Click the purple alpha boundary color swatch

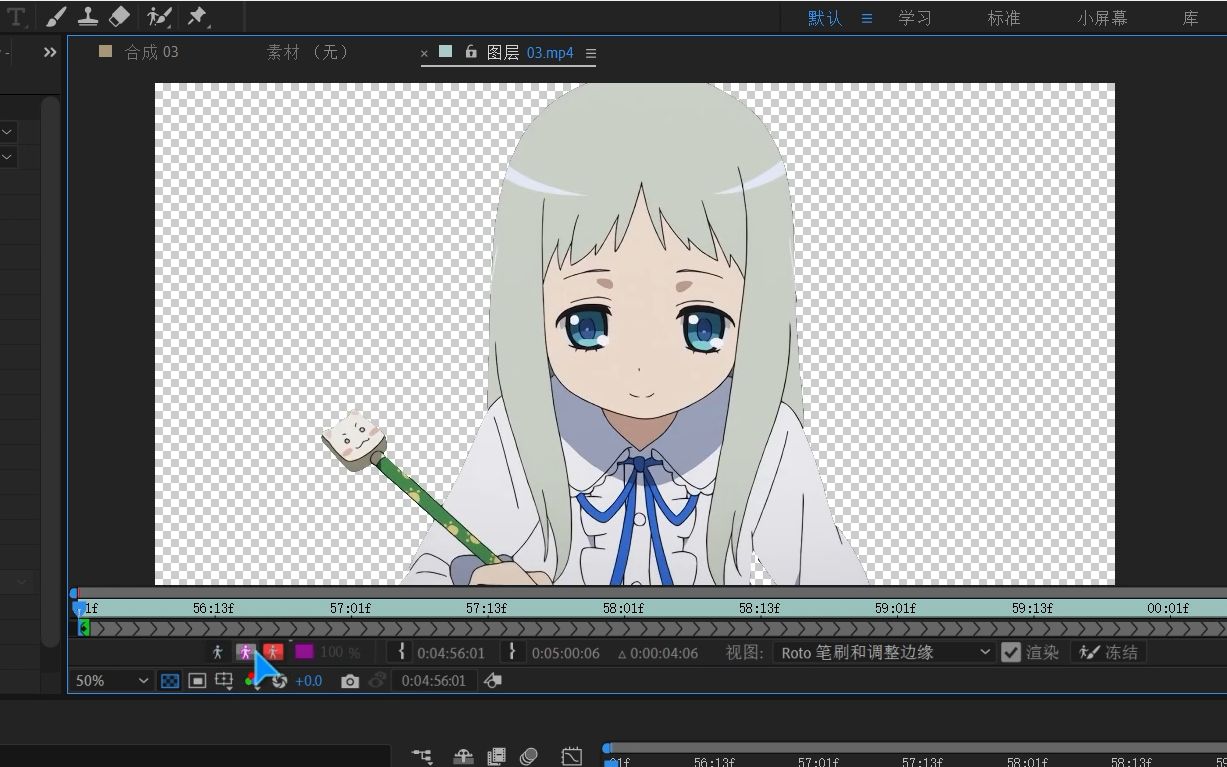(305, 652)
